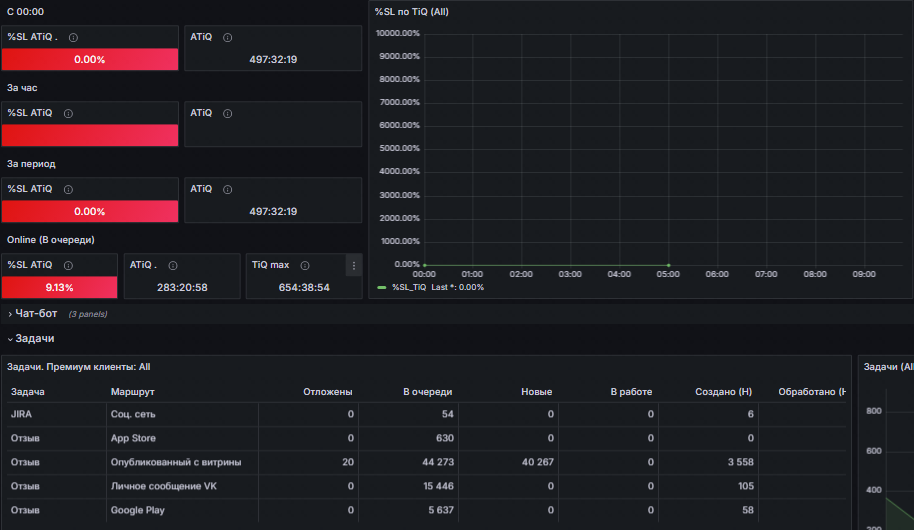Click info icon on %SL ATiQ under За период
This screenshot has width=914, height=530.
tap(68, 189)
